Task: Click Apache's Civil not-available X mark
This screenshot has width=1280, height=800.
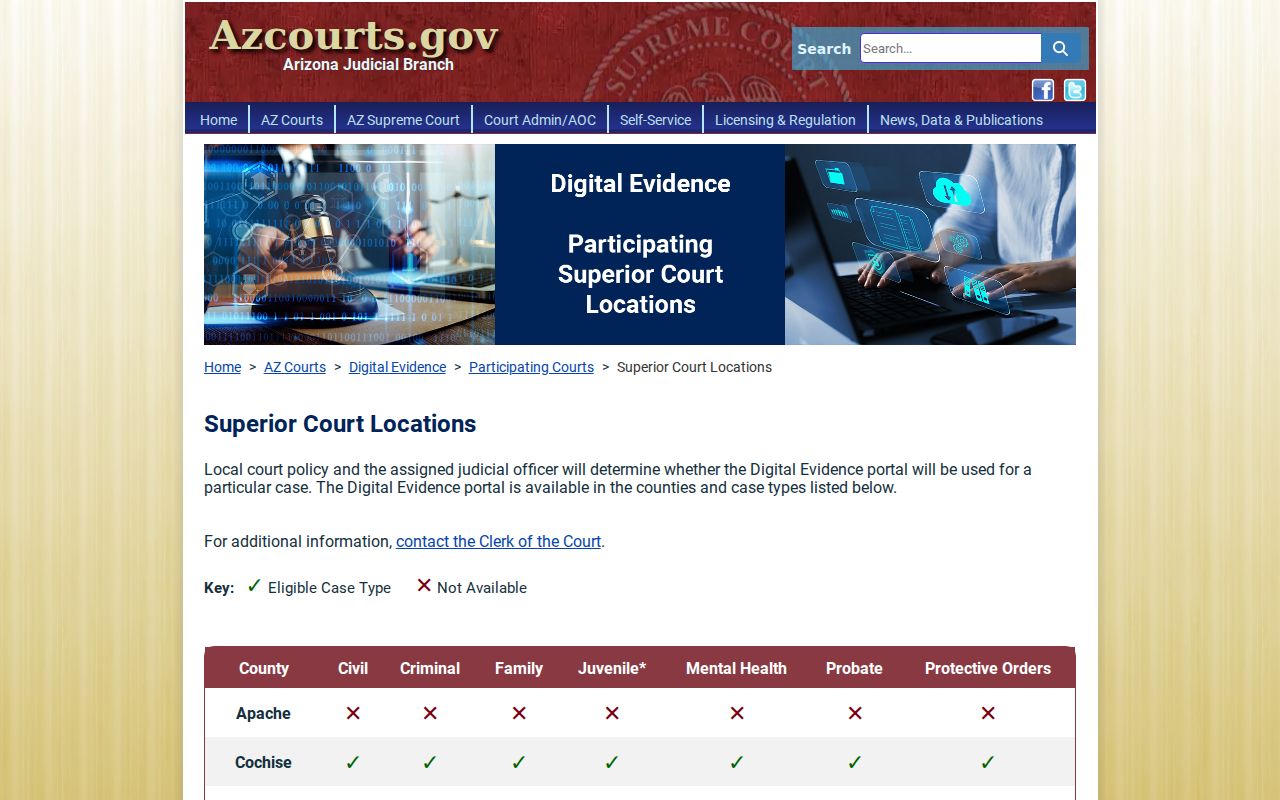Action: coord(353,713)
